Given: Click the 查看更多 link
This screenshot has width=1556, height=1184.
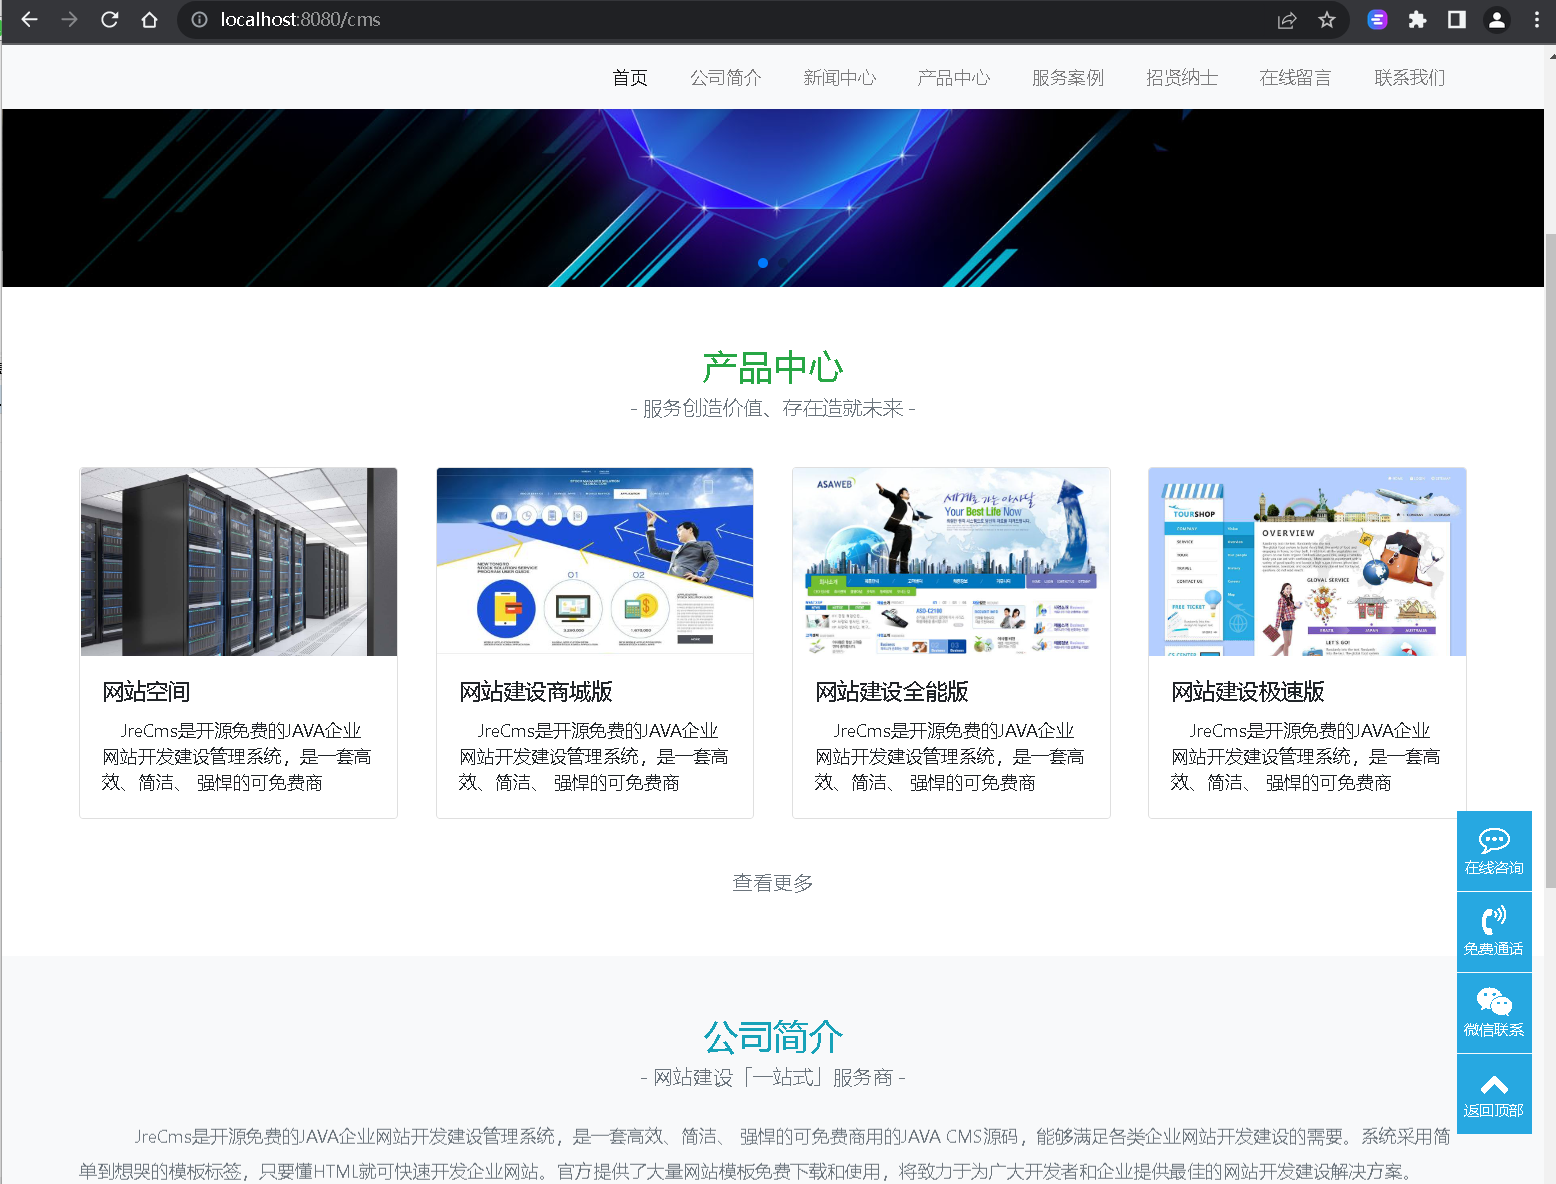Looking at the screenshot, I should 772,882.
